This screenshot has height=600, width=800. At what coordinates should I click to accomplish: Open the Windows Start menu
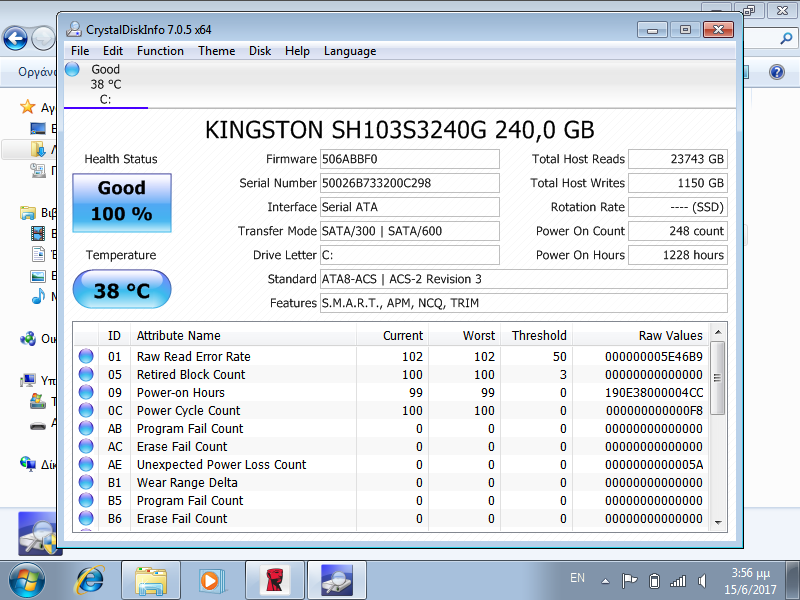point(27,580)
